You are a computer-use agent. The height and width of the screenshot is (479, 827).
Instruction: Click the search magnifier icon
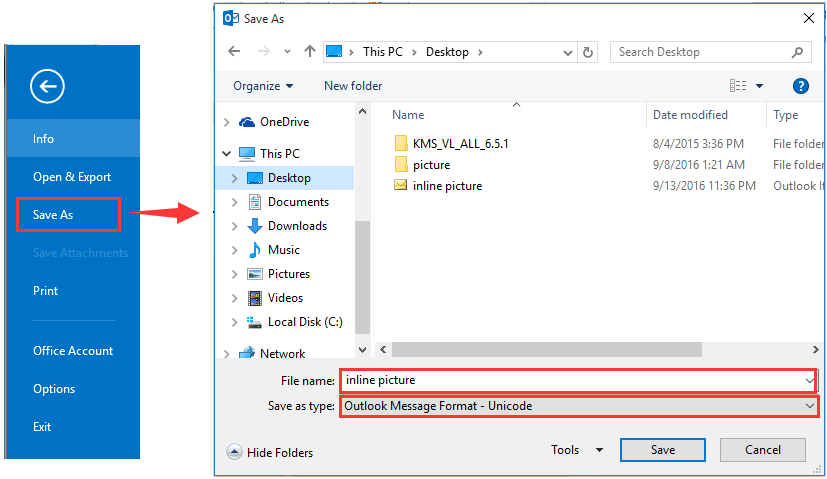[798, 52]
